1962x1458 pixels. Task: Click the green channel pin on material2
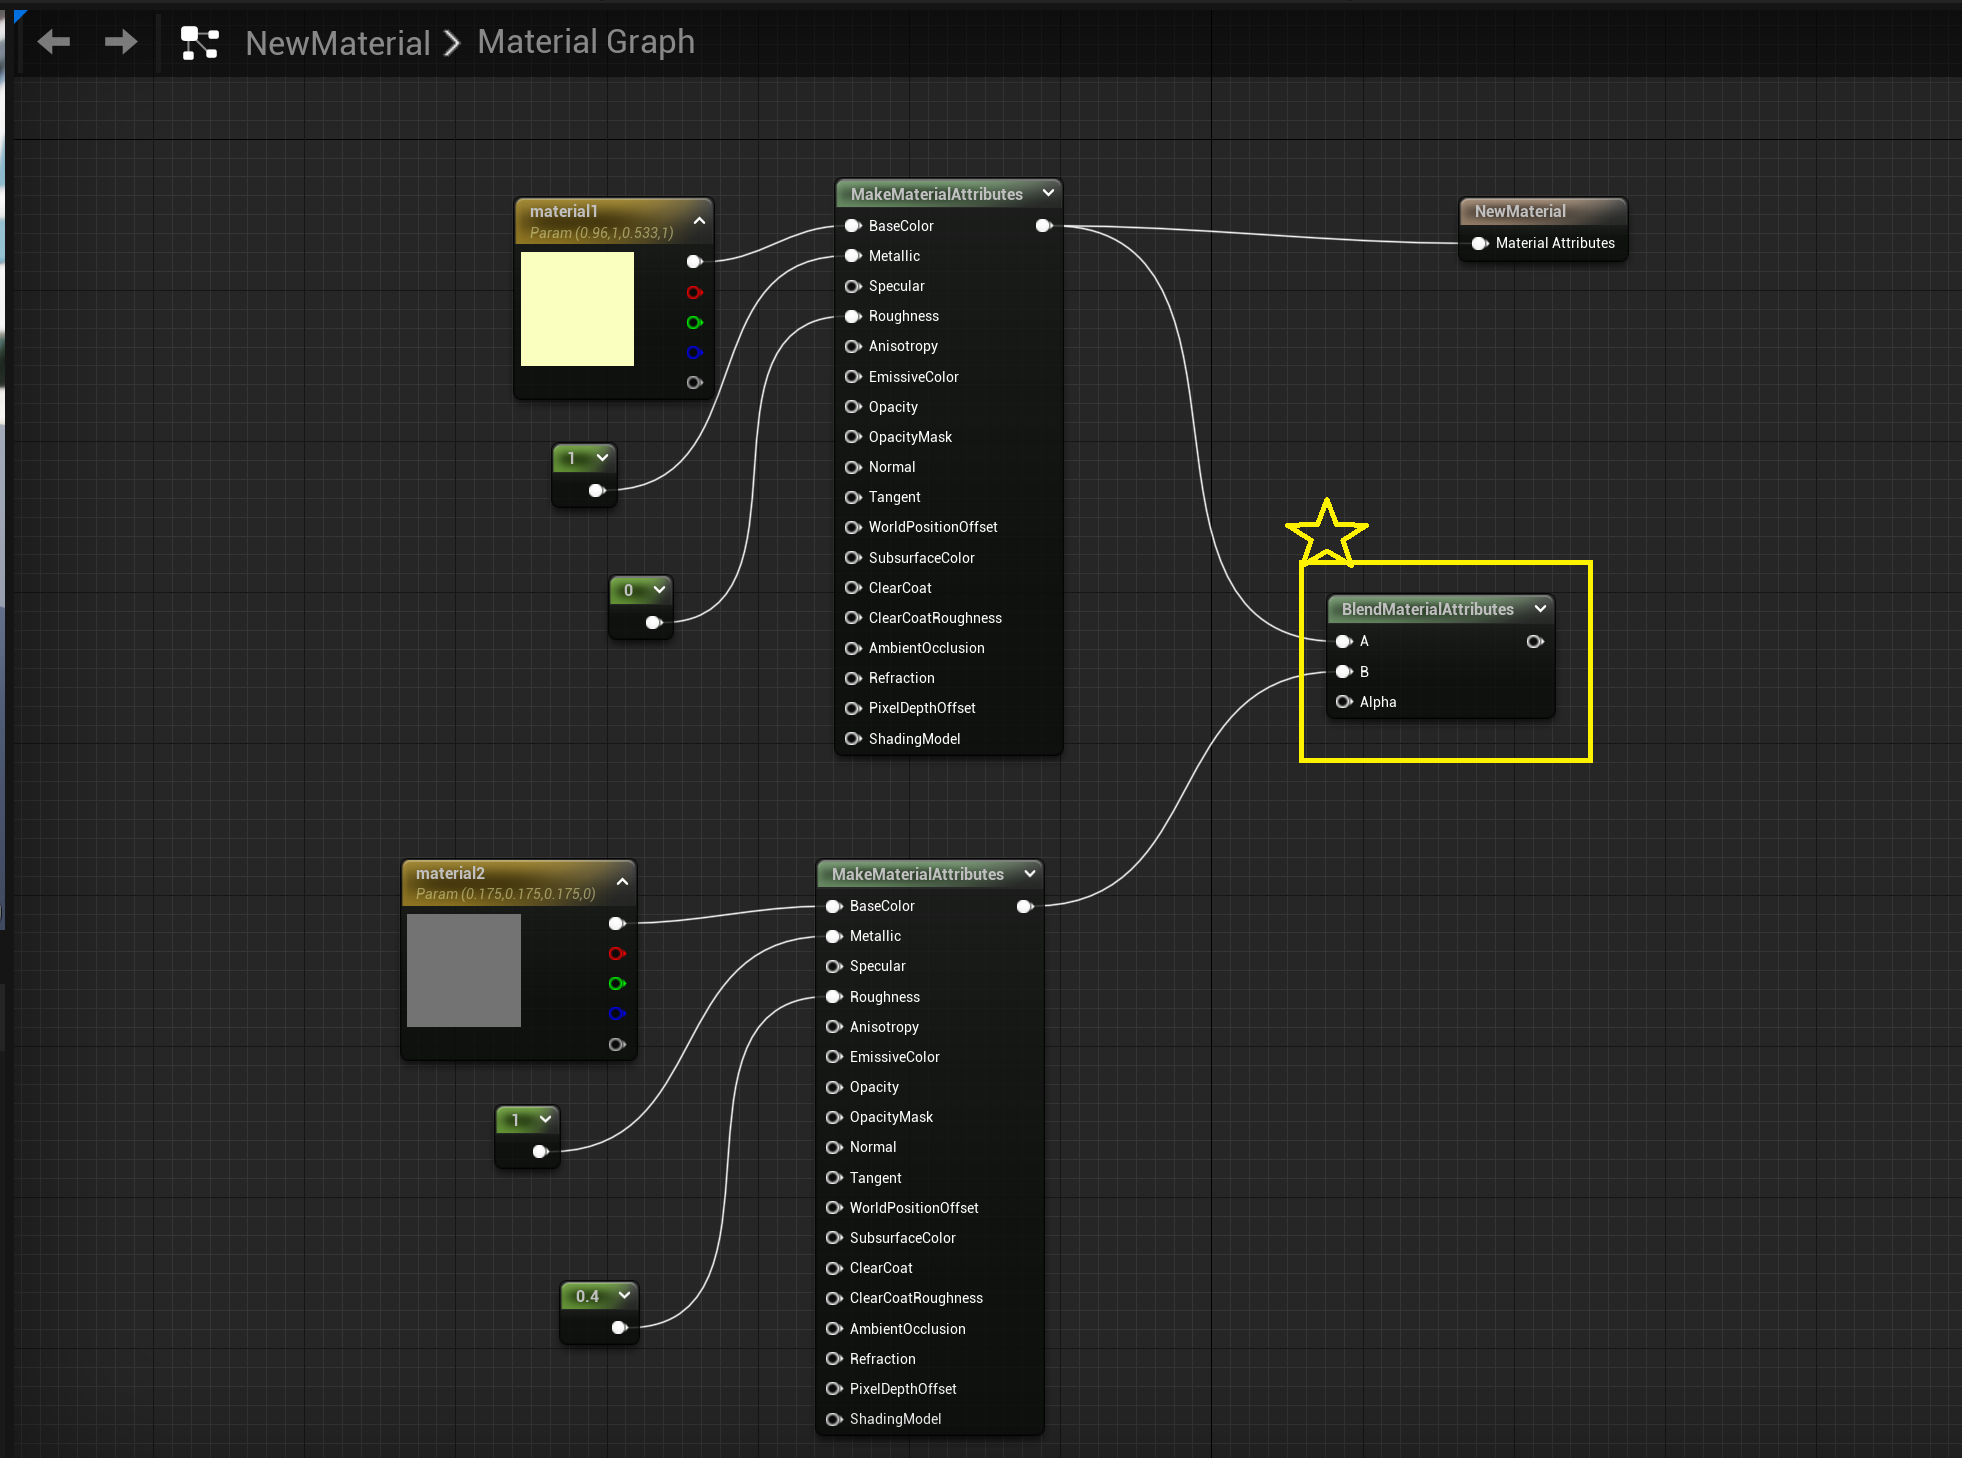point(616,984)
